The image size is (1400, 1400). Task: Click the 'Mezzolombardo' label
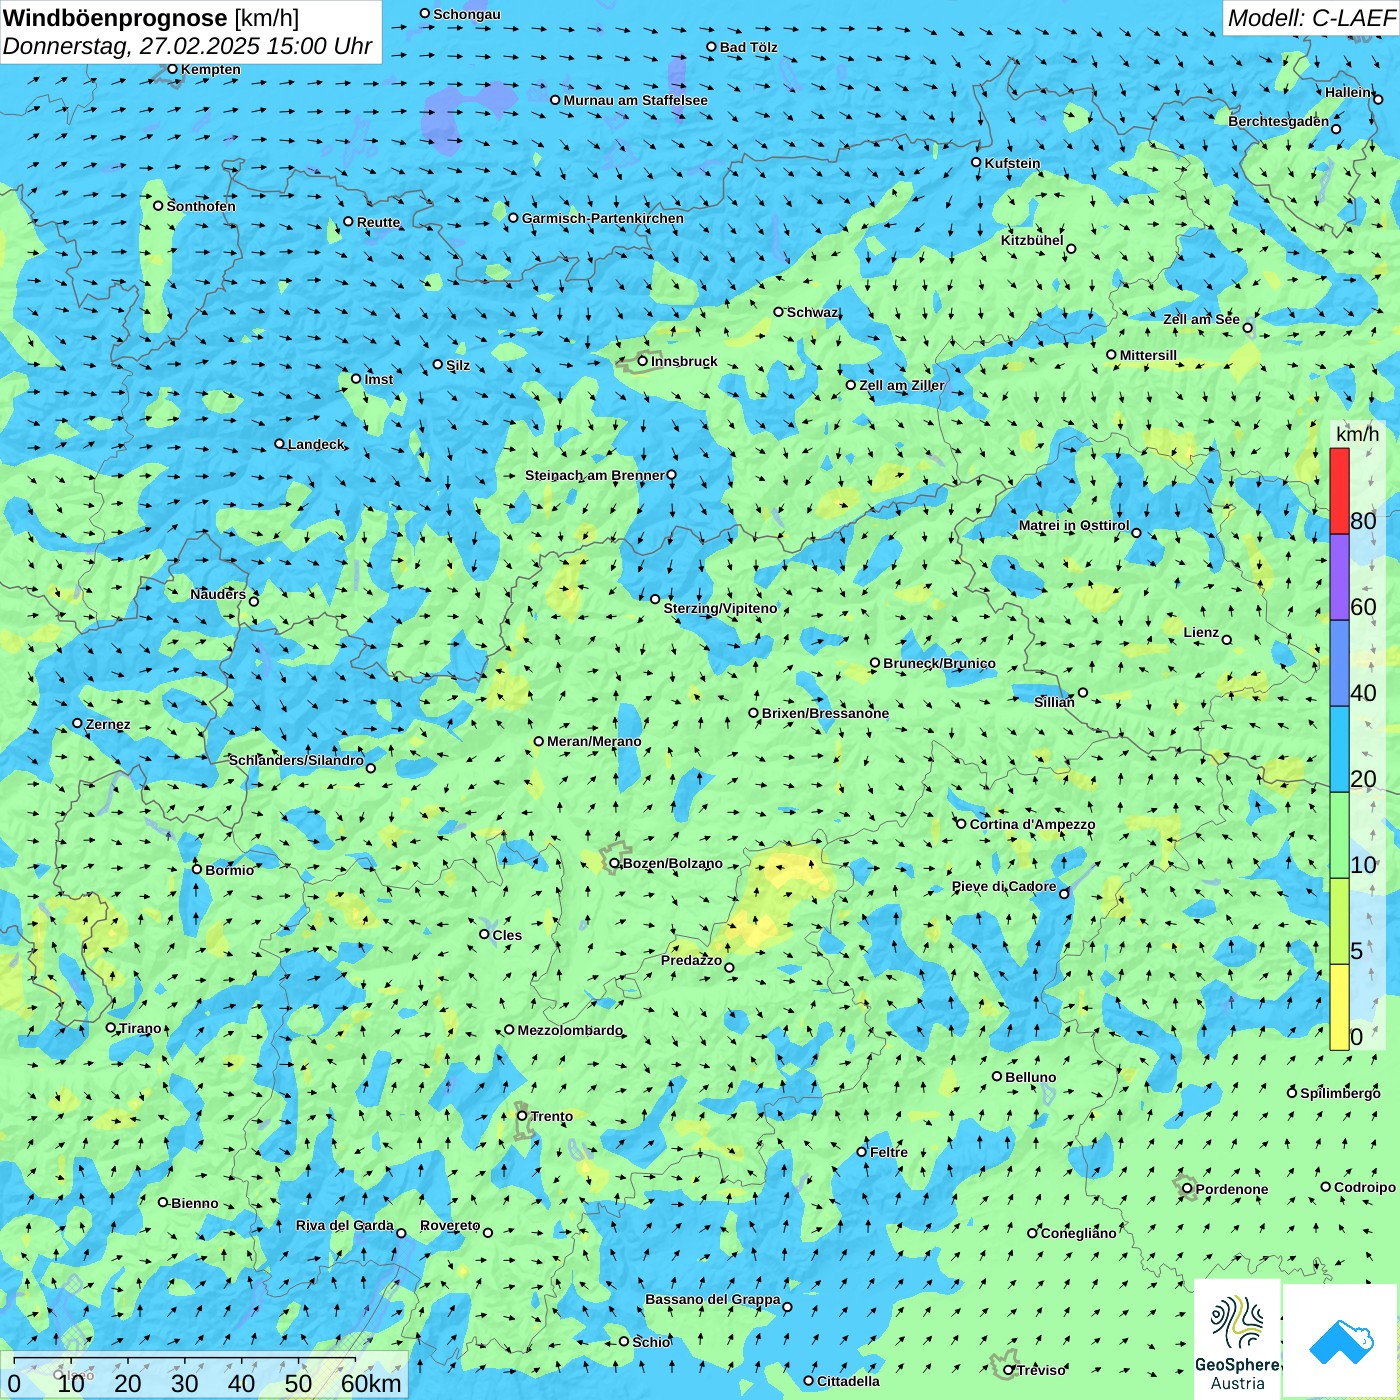[x=570, y=1030]
